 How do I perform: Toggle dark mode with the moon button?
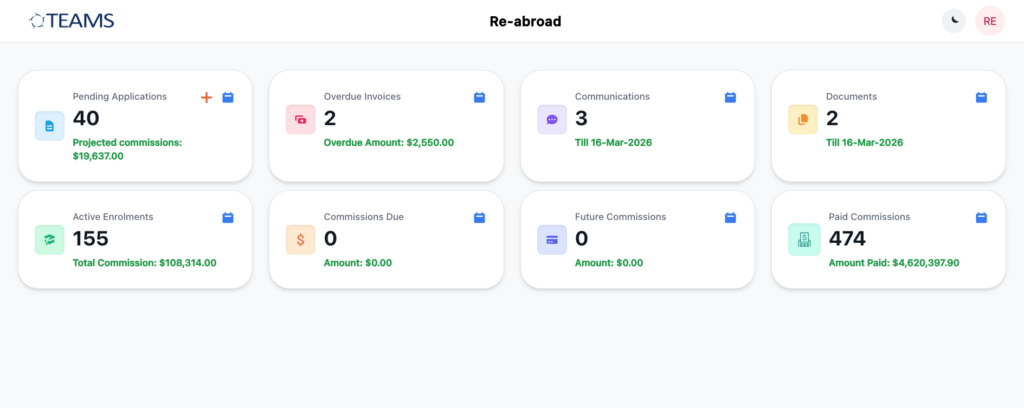click(x=954, y=20)
